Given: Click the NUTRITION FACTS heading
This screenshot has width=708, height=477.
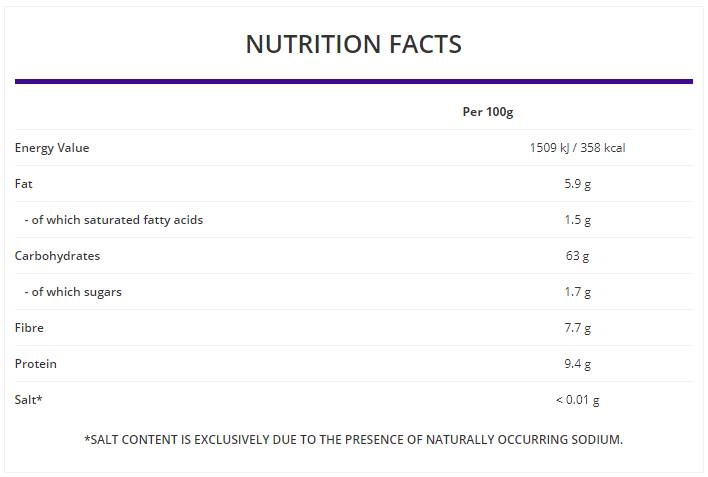Looking at the screenshot, I should (x=353, y=44).
